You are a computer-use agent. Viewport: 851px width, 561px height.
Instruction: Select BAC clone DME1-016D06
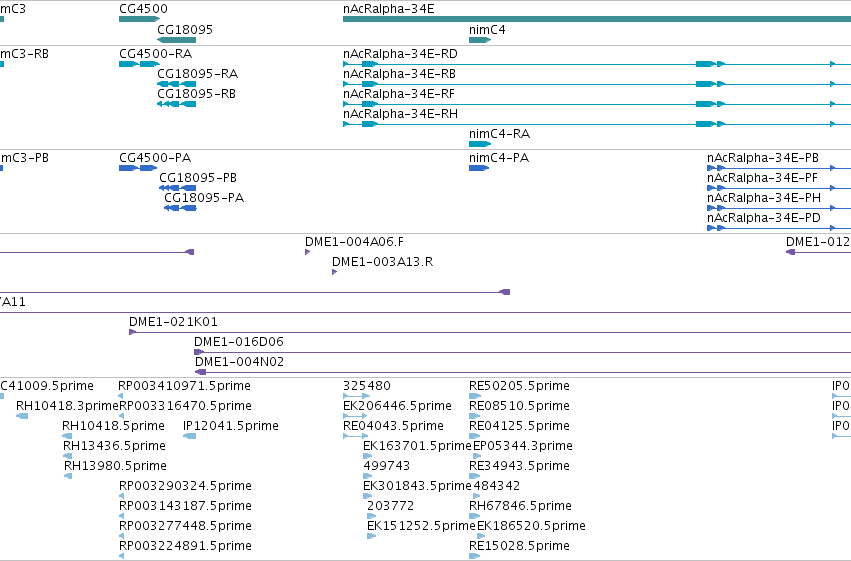pyautogui.click(x=523, y=353)
